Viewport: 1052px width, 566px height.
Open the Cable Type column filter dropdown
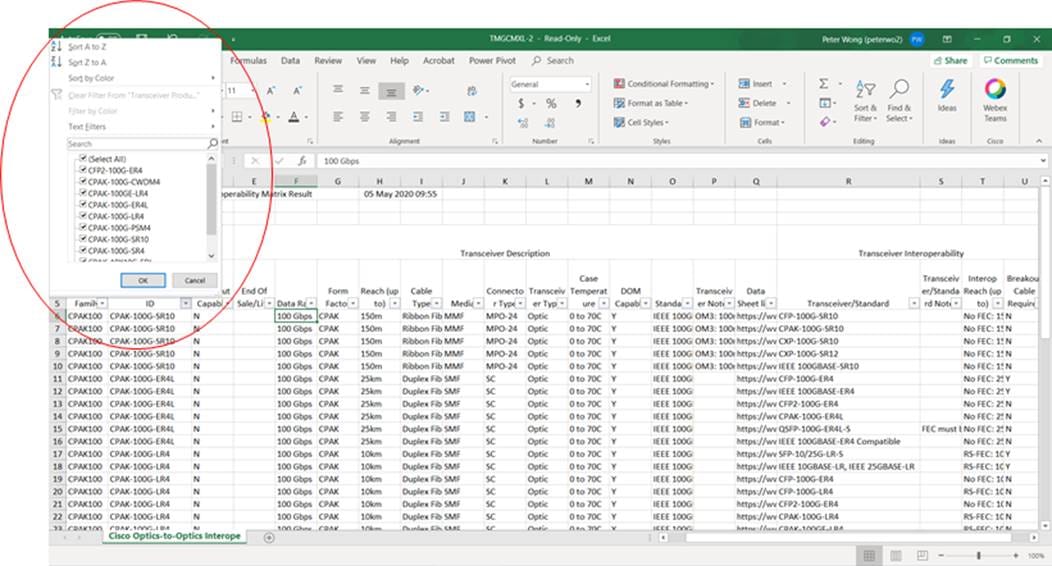[437, 304]
